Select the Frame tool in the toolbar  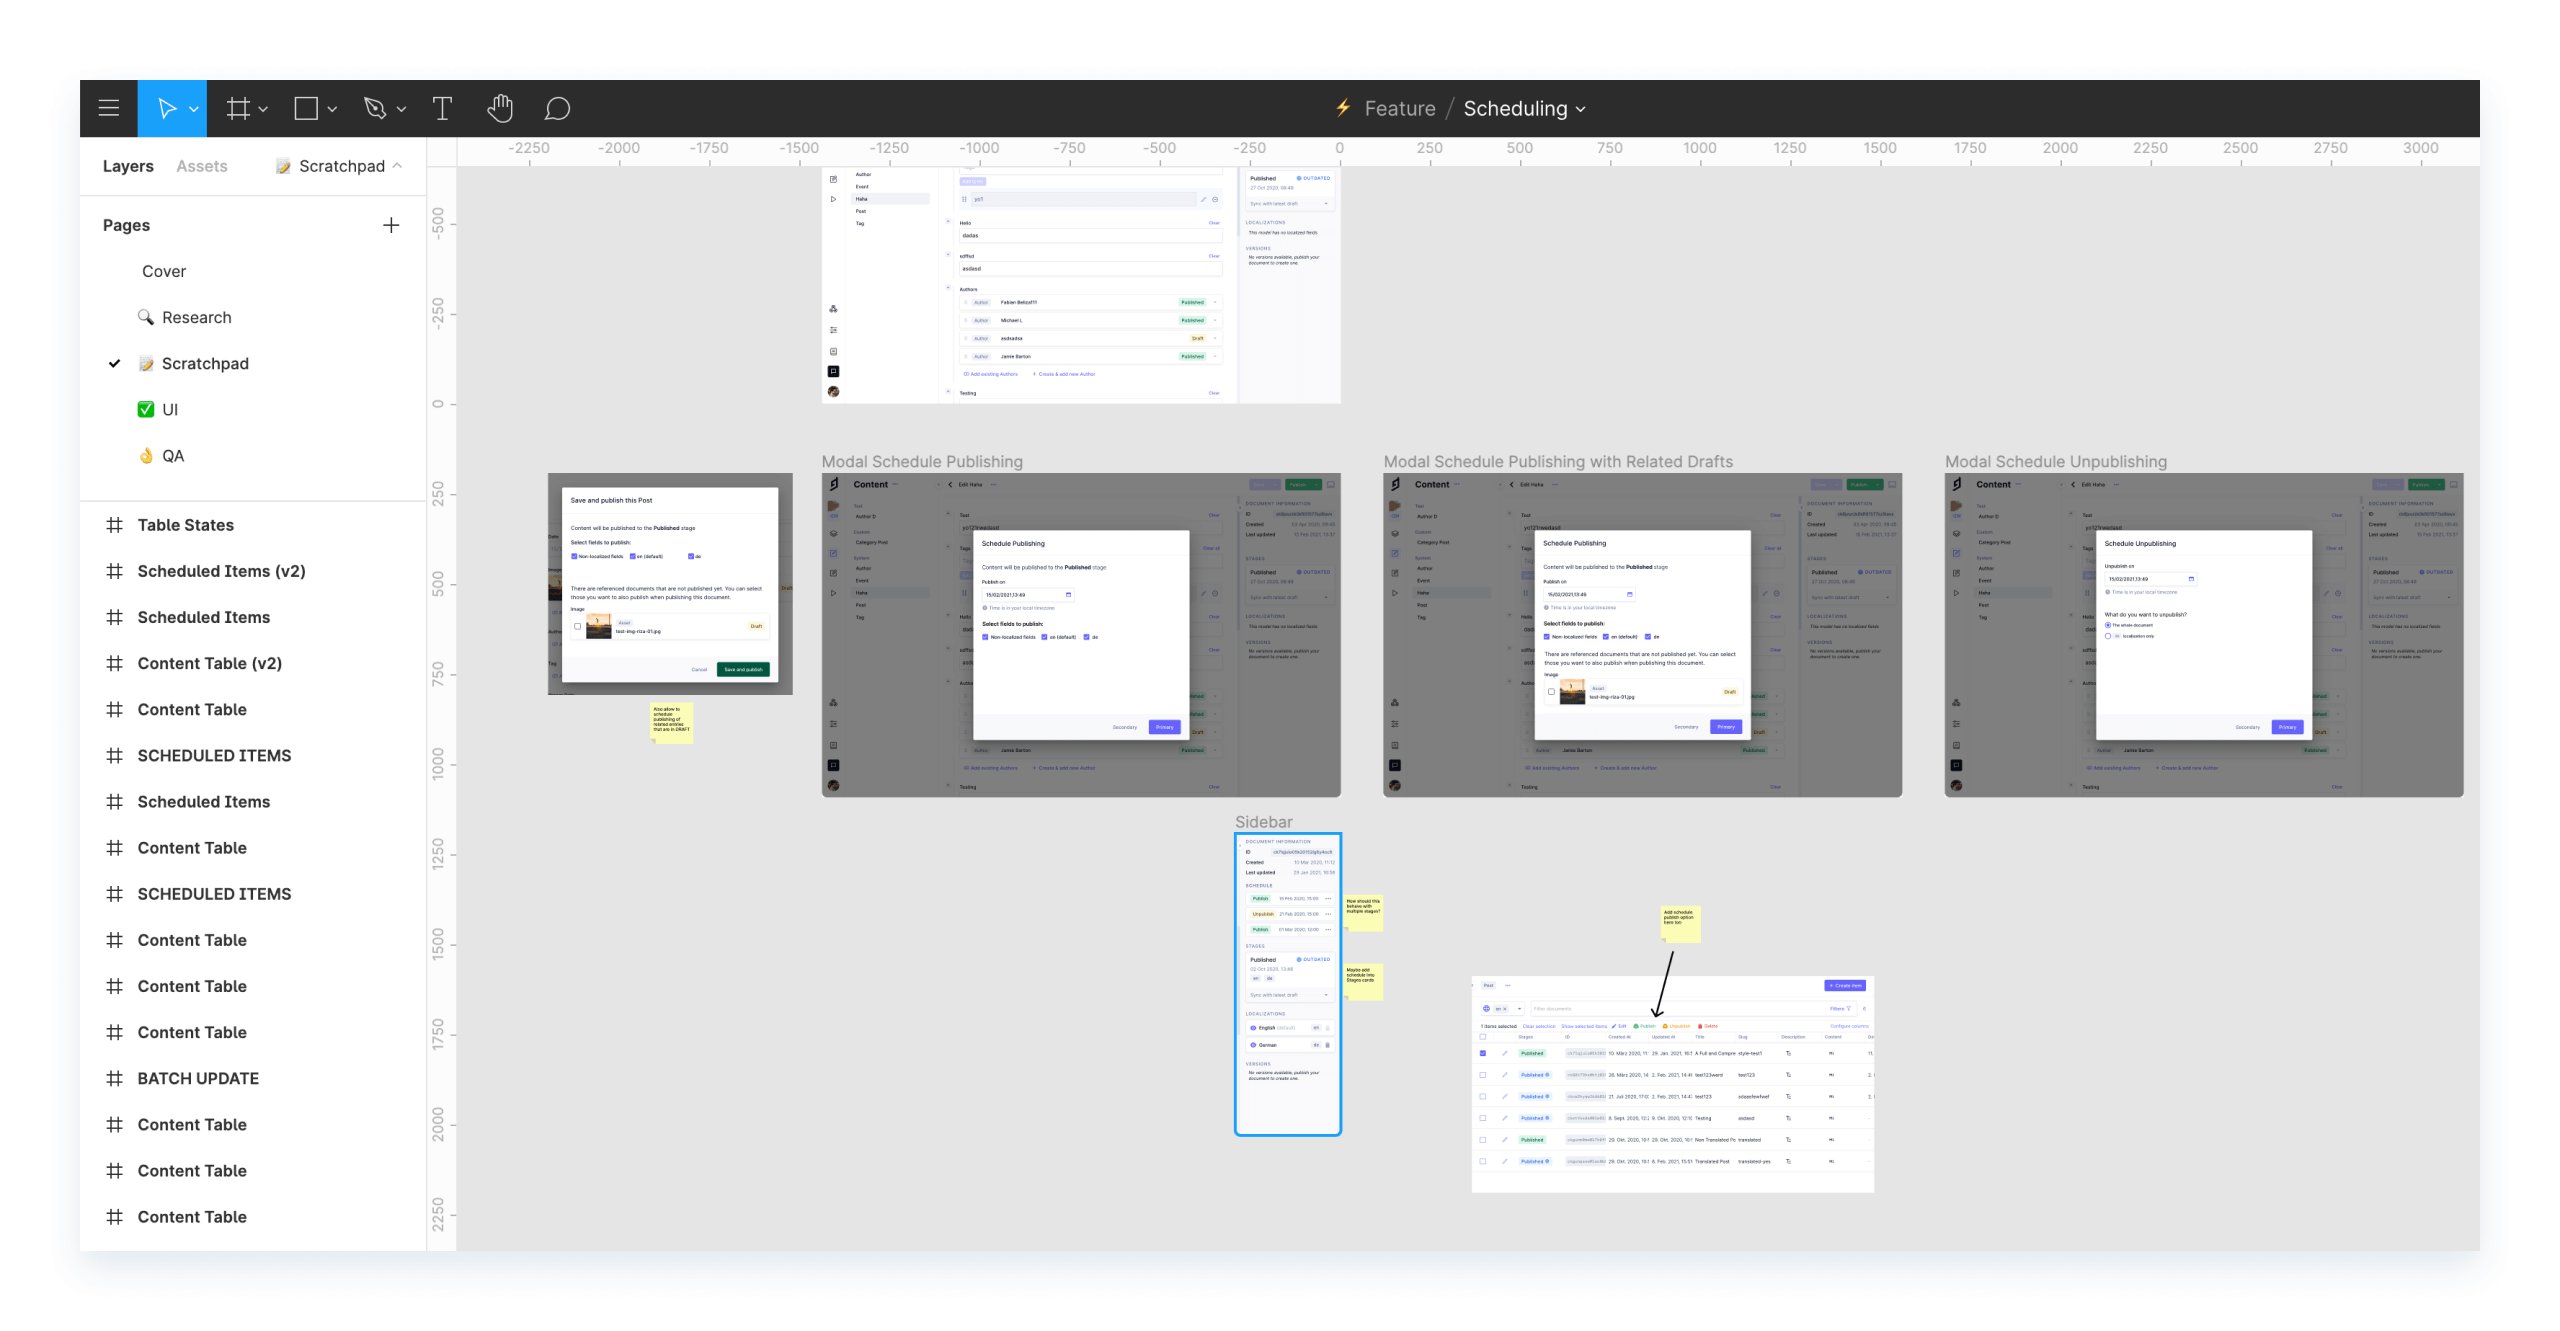pyautogui.click(x=240, y=108)
